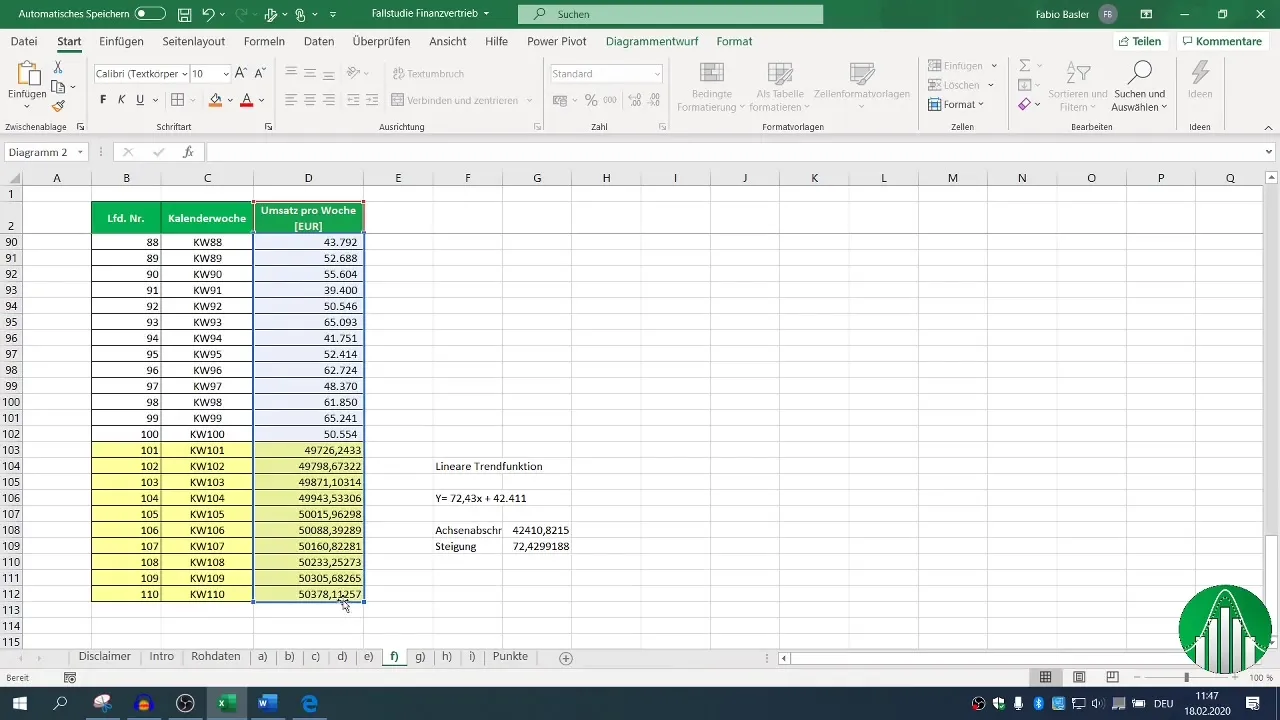Screen dimensions: 1280x720
Task: Decrease font size
Action: point(260,74)
